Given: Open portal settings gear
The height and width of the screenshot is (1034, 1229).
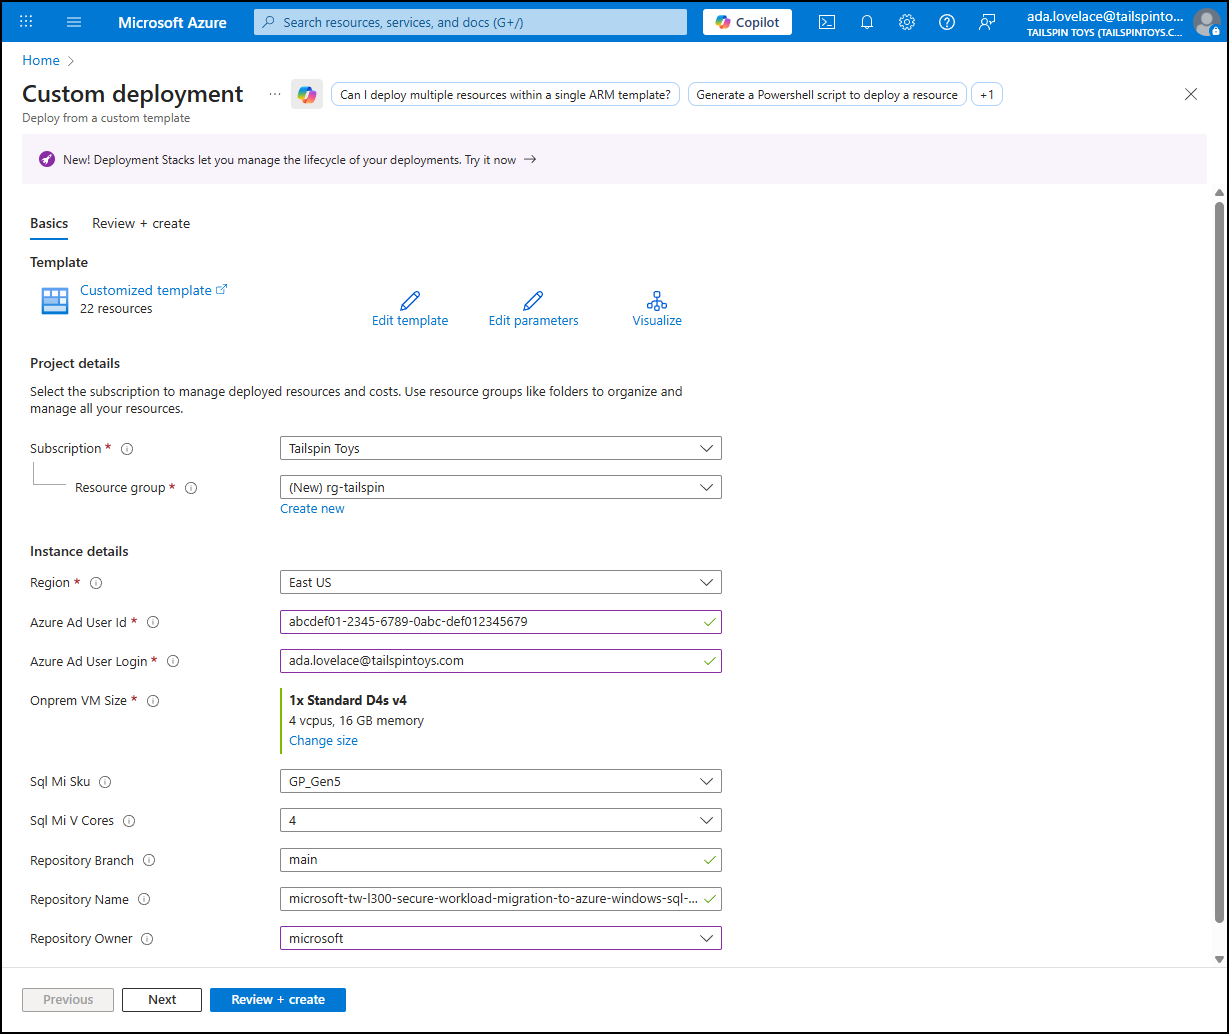Looking at the screenshot, I should click(x=906, y=21).
